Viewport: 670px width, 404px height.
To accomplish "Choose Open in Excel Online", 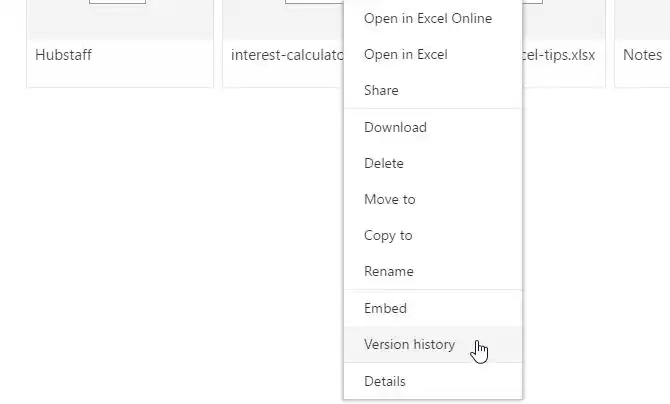I will coord(427,18).
